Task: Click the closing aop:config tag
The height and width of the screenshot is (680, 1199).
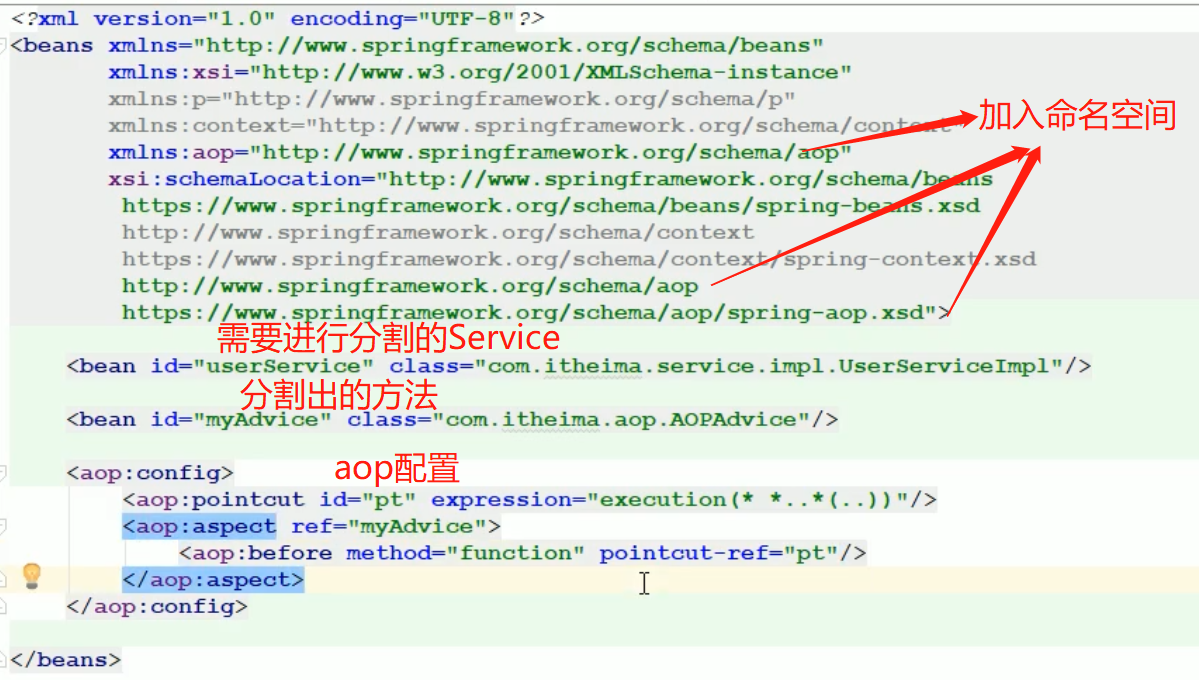Action: (157, 607)
